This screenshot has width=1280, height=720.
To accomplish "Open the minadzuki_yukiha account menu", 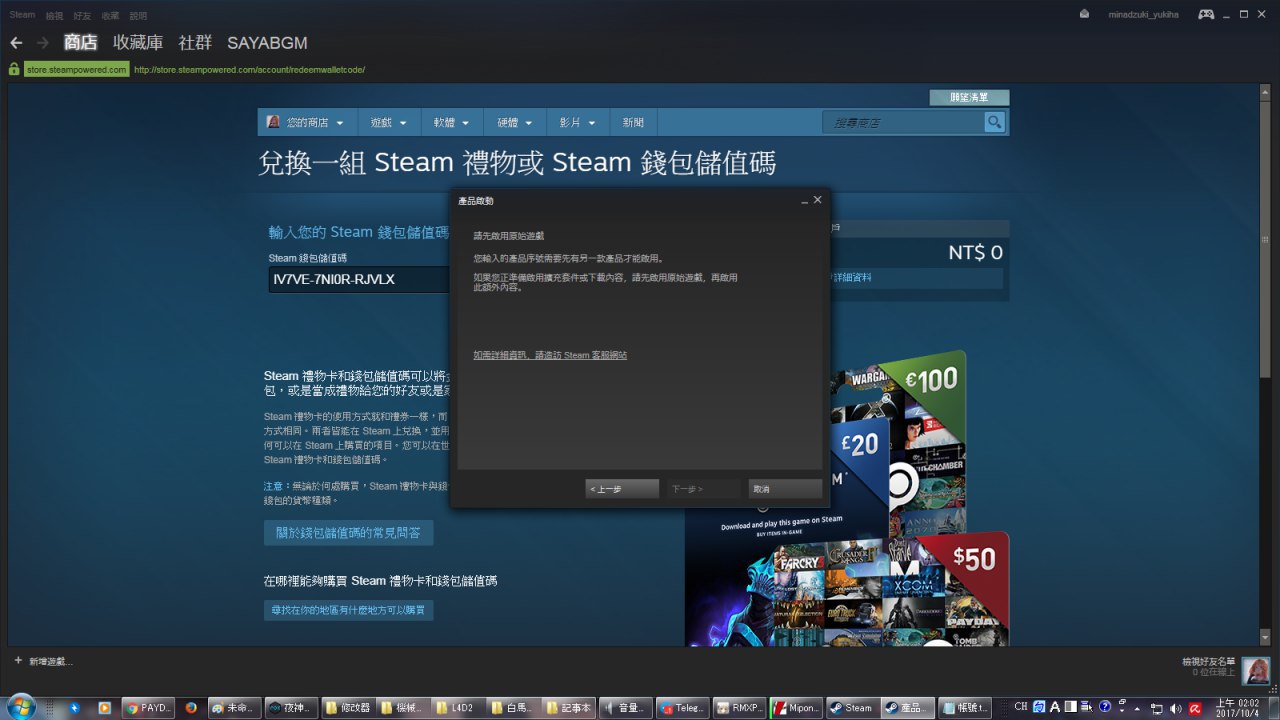I will click(x=1143, y=14).
